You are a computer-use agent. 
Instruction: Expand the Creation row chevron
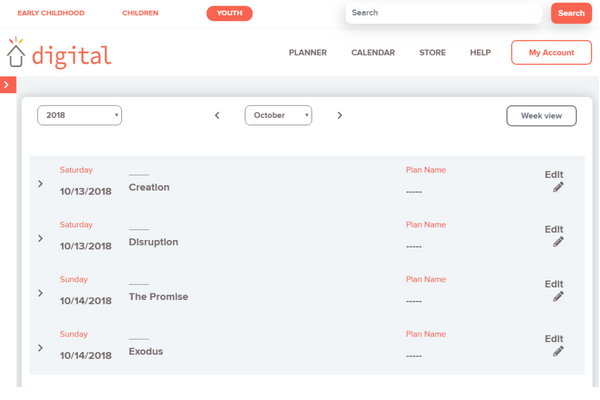pyautogui.click(x=40, y=184)
